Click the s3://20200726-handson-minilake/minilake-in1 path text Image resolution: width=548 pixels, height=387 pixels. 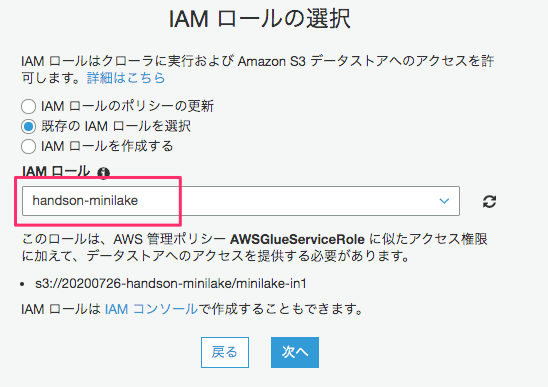(x=171, y=284)
